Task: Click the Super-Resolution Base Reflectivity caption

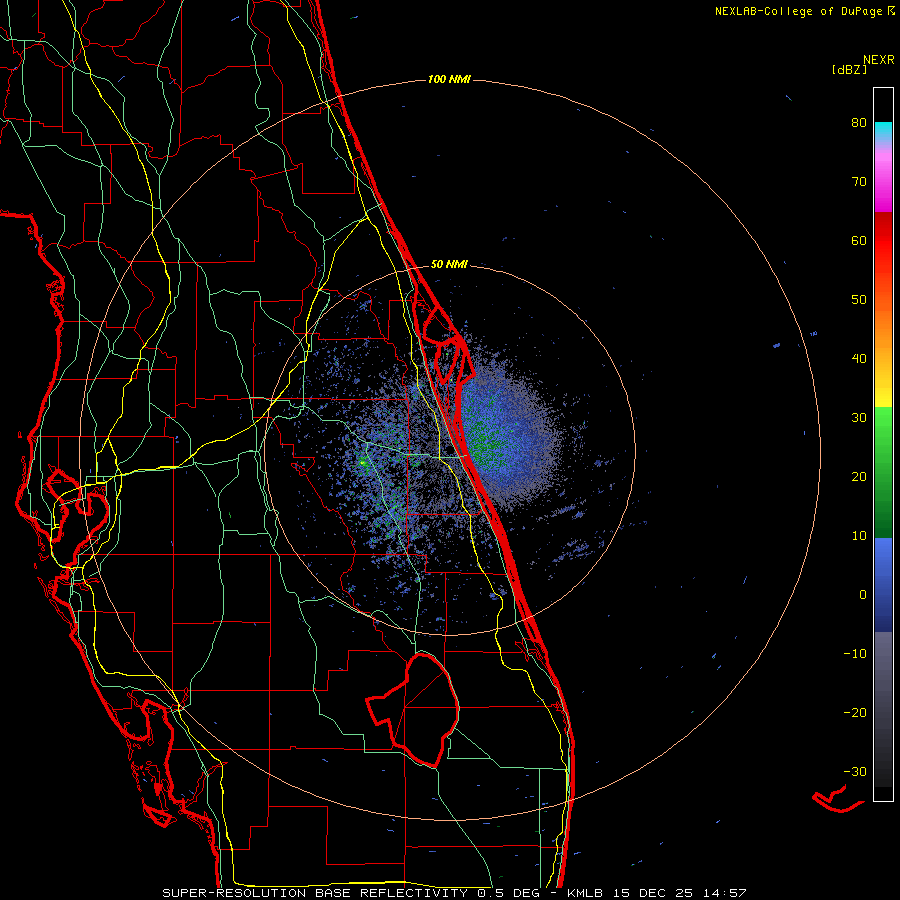Action: [356, 893]
